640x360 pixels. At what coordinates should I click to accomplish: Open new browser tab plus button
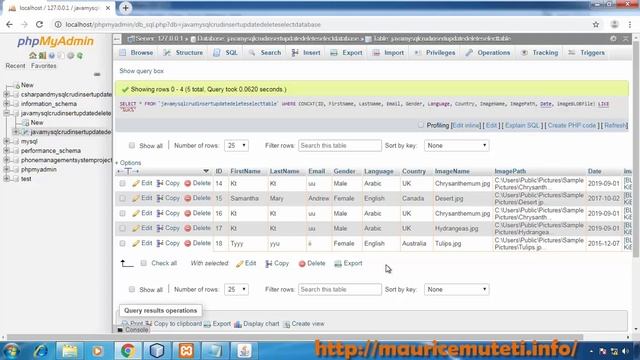click(125, 8)
